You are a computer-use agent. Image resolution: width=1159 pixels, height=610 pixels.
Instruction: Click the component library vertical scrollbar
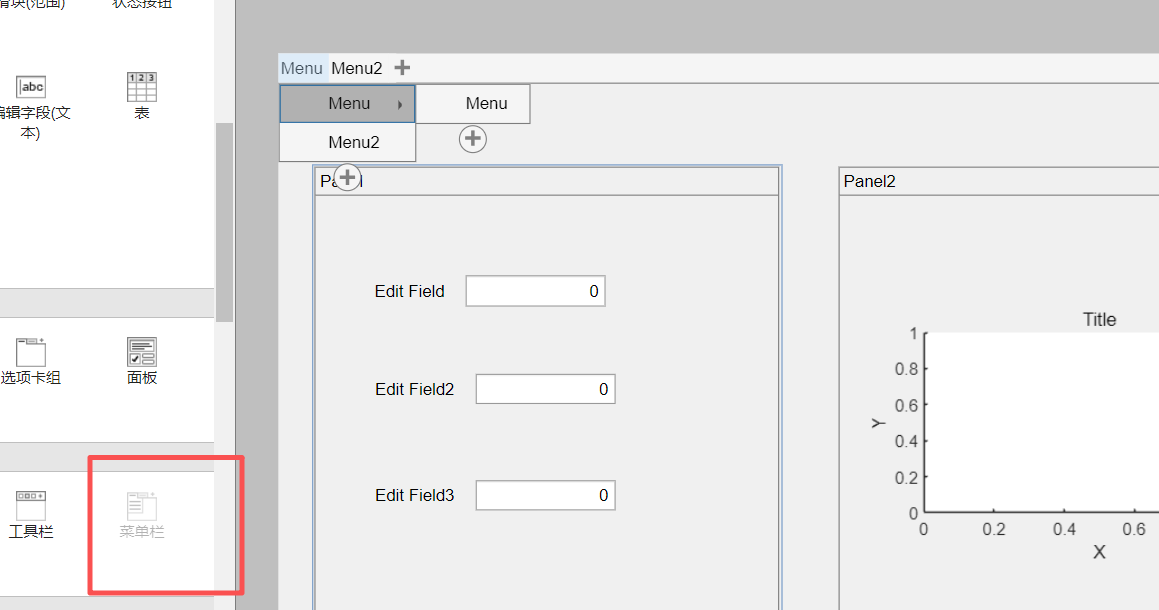[224, 220]
